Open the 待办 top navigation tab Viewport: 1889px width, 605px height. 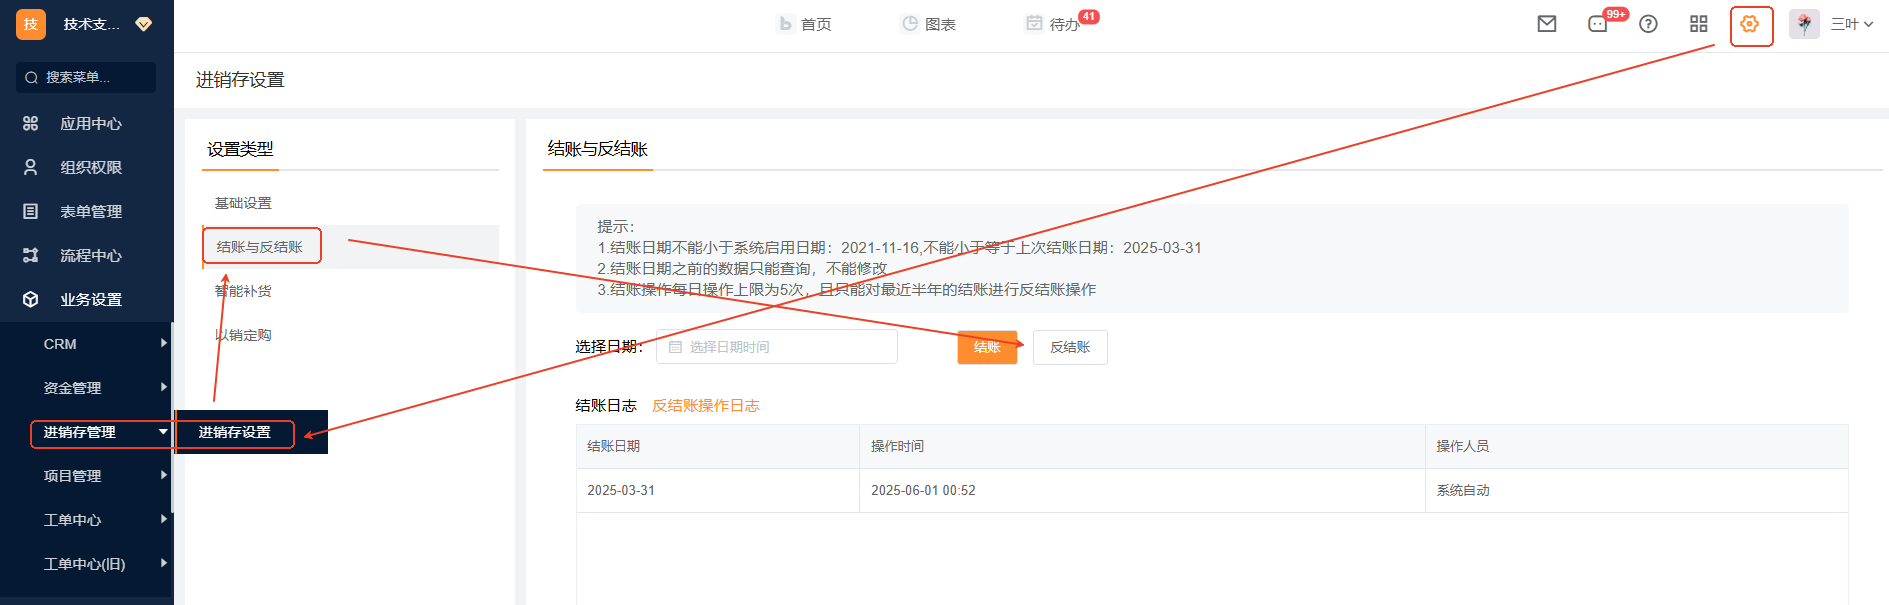pos(1053,24)
